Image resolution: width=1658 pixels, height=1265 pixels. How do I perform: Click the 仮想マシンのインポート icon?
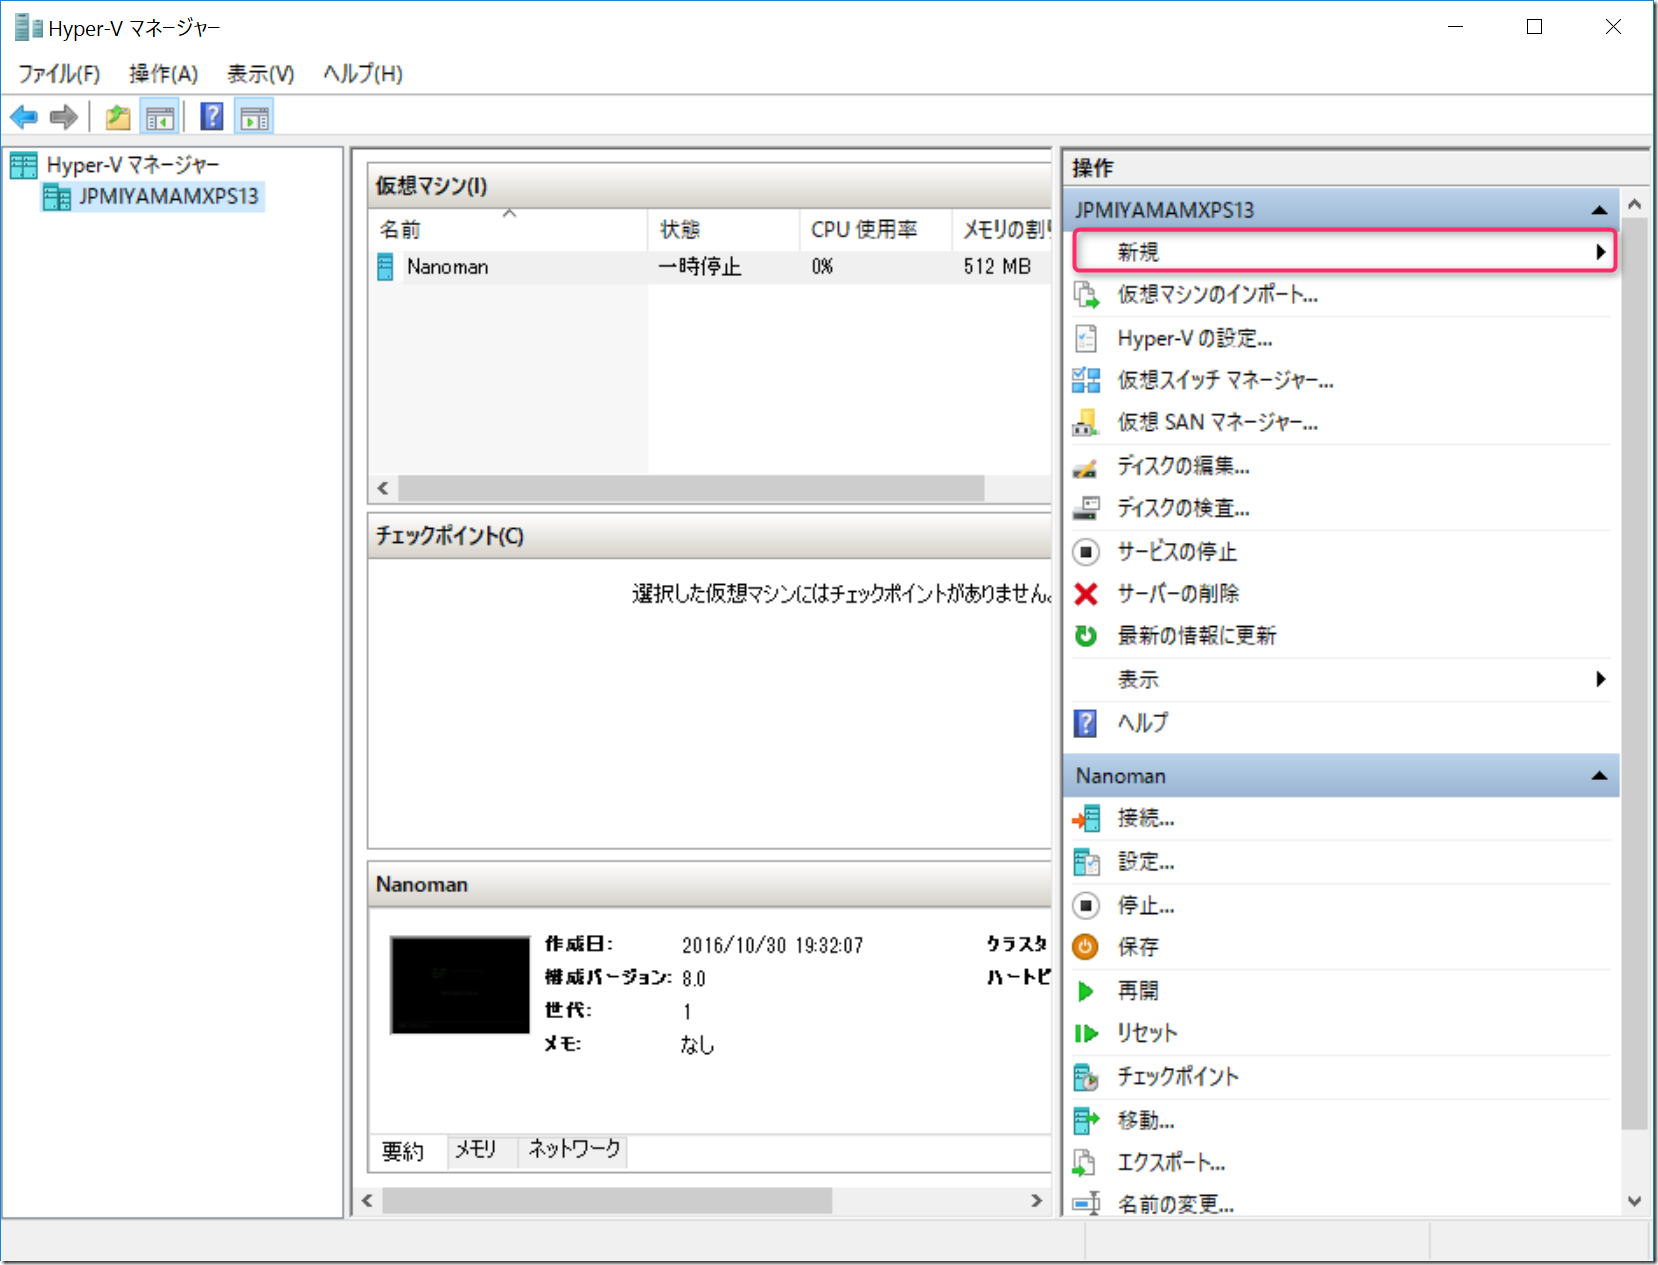coord(1086,295)
